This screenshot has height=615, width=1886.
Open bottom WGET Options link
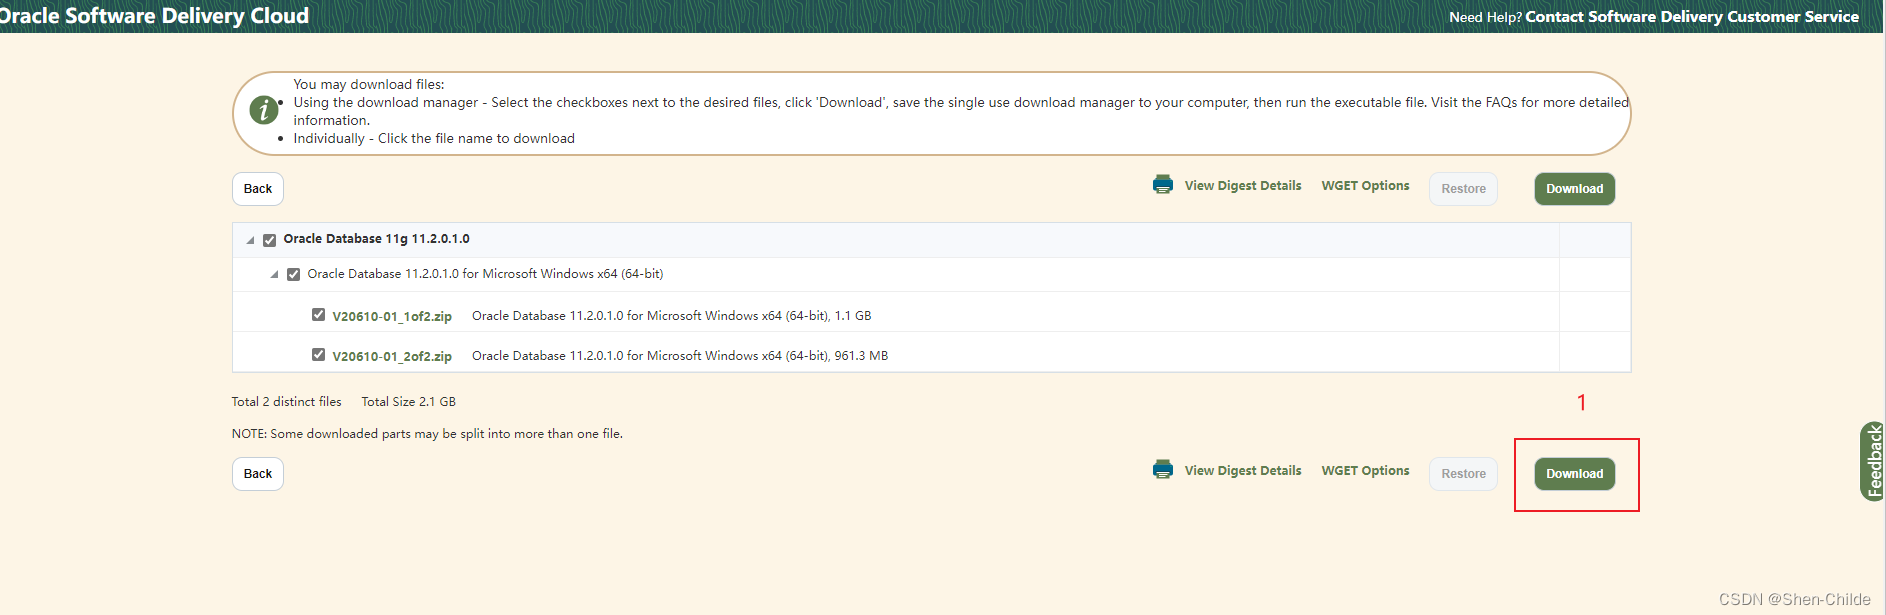[1365, 471]
